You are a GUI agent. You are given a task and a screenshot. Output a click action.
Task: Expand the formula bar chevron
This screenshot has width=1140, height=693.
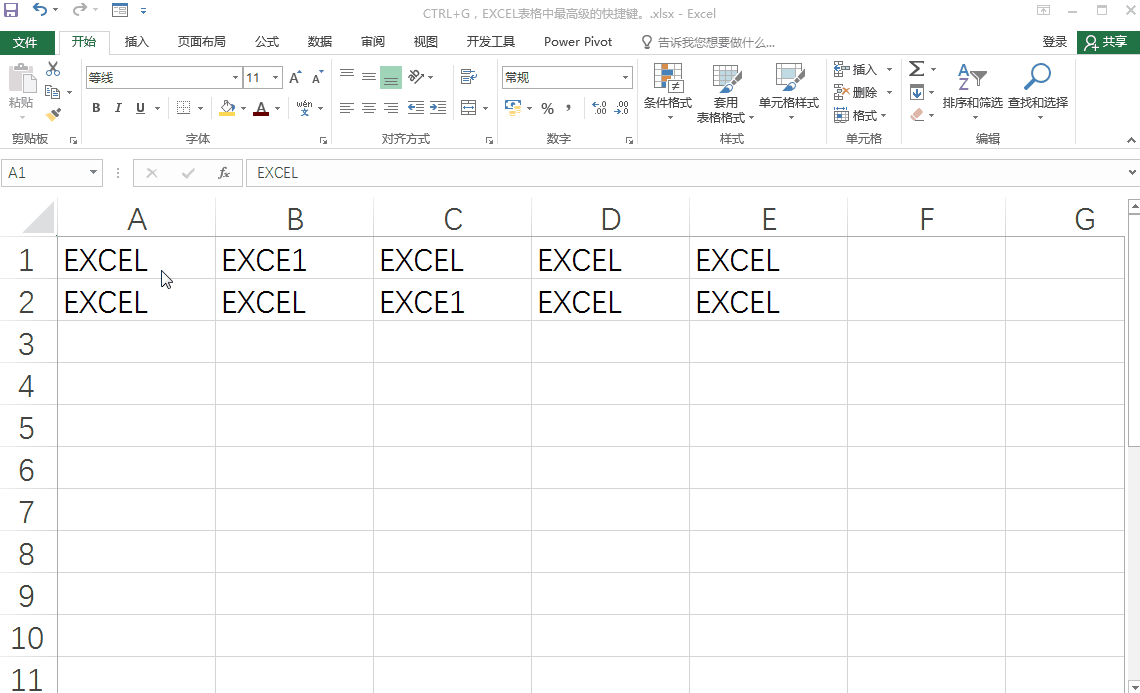coord(1132,173)
